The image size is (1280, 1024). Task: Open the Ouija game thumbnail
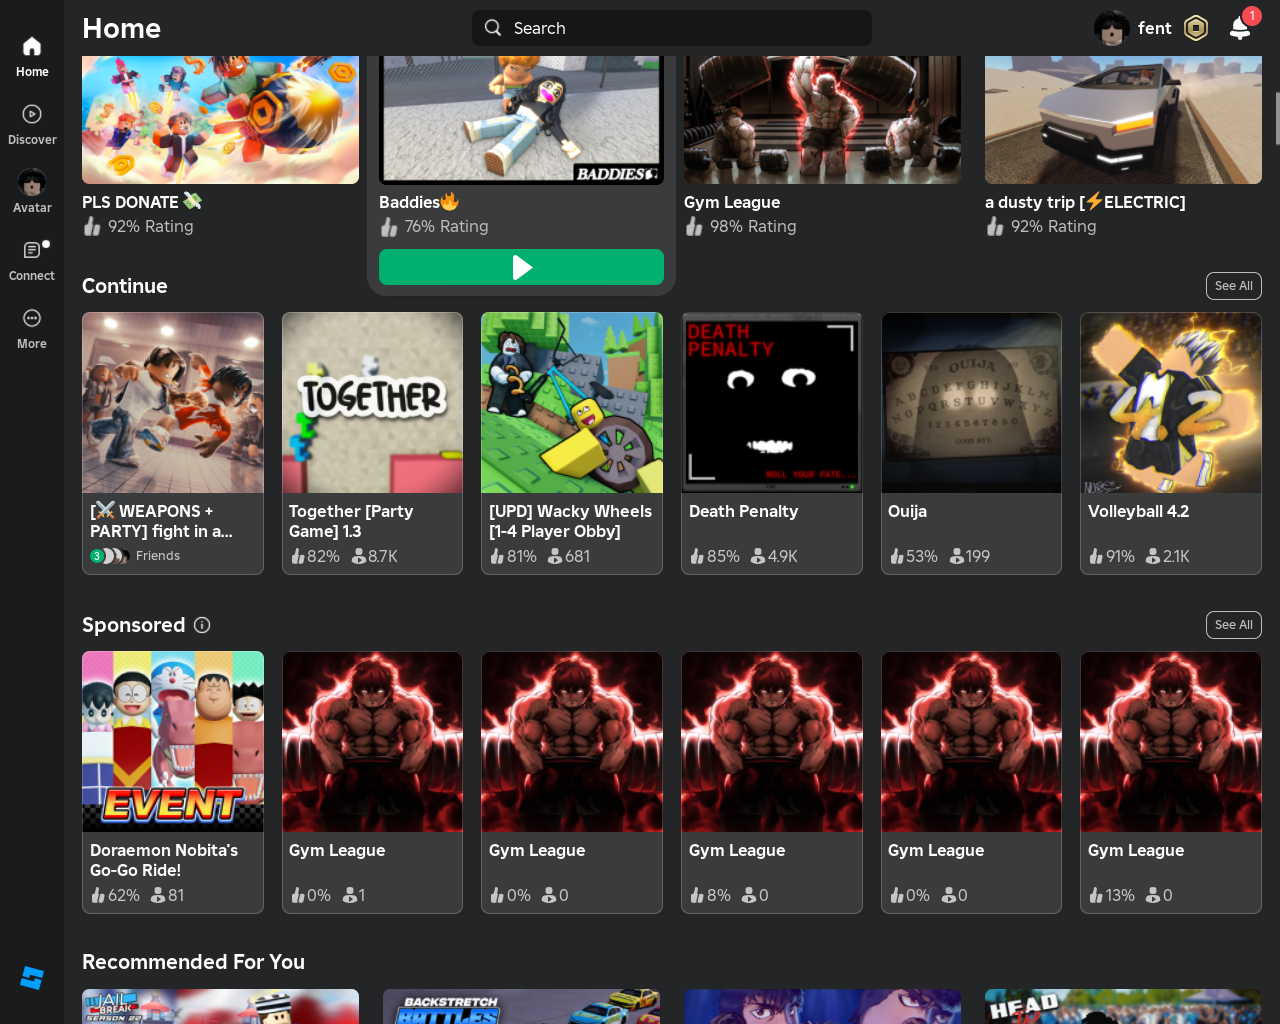point(971,403)
